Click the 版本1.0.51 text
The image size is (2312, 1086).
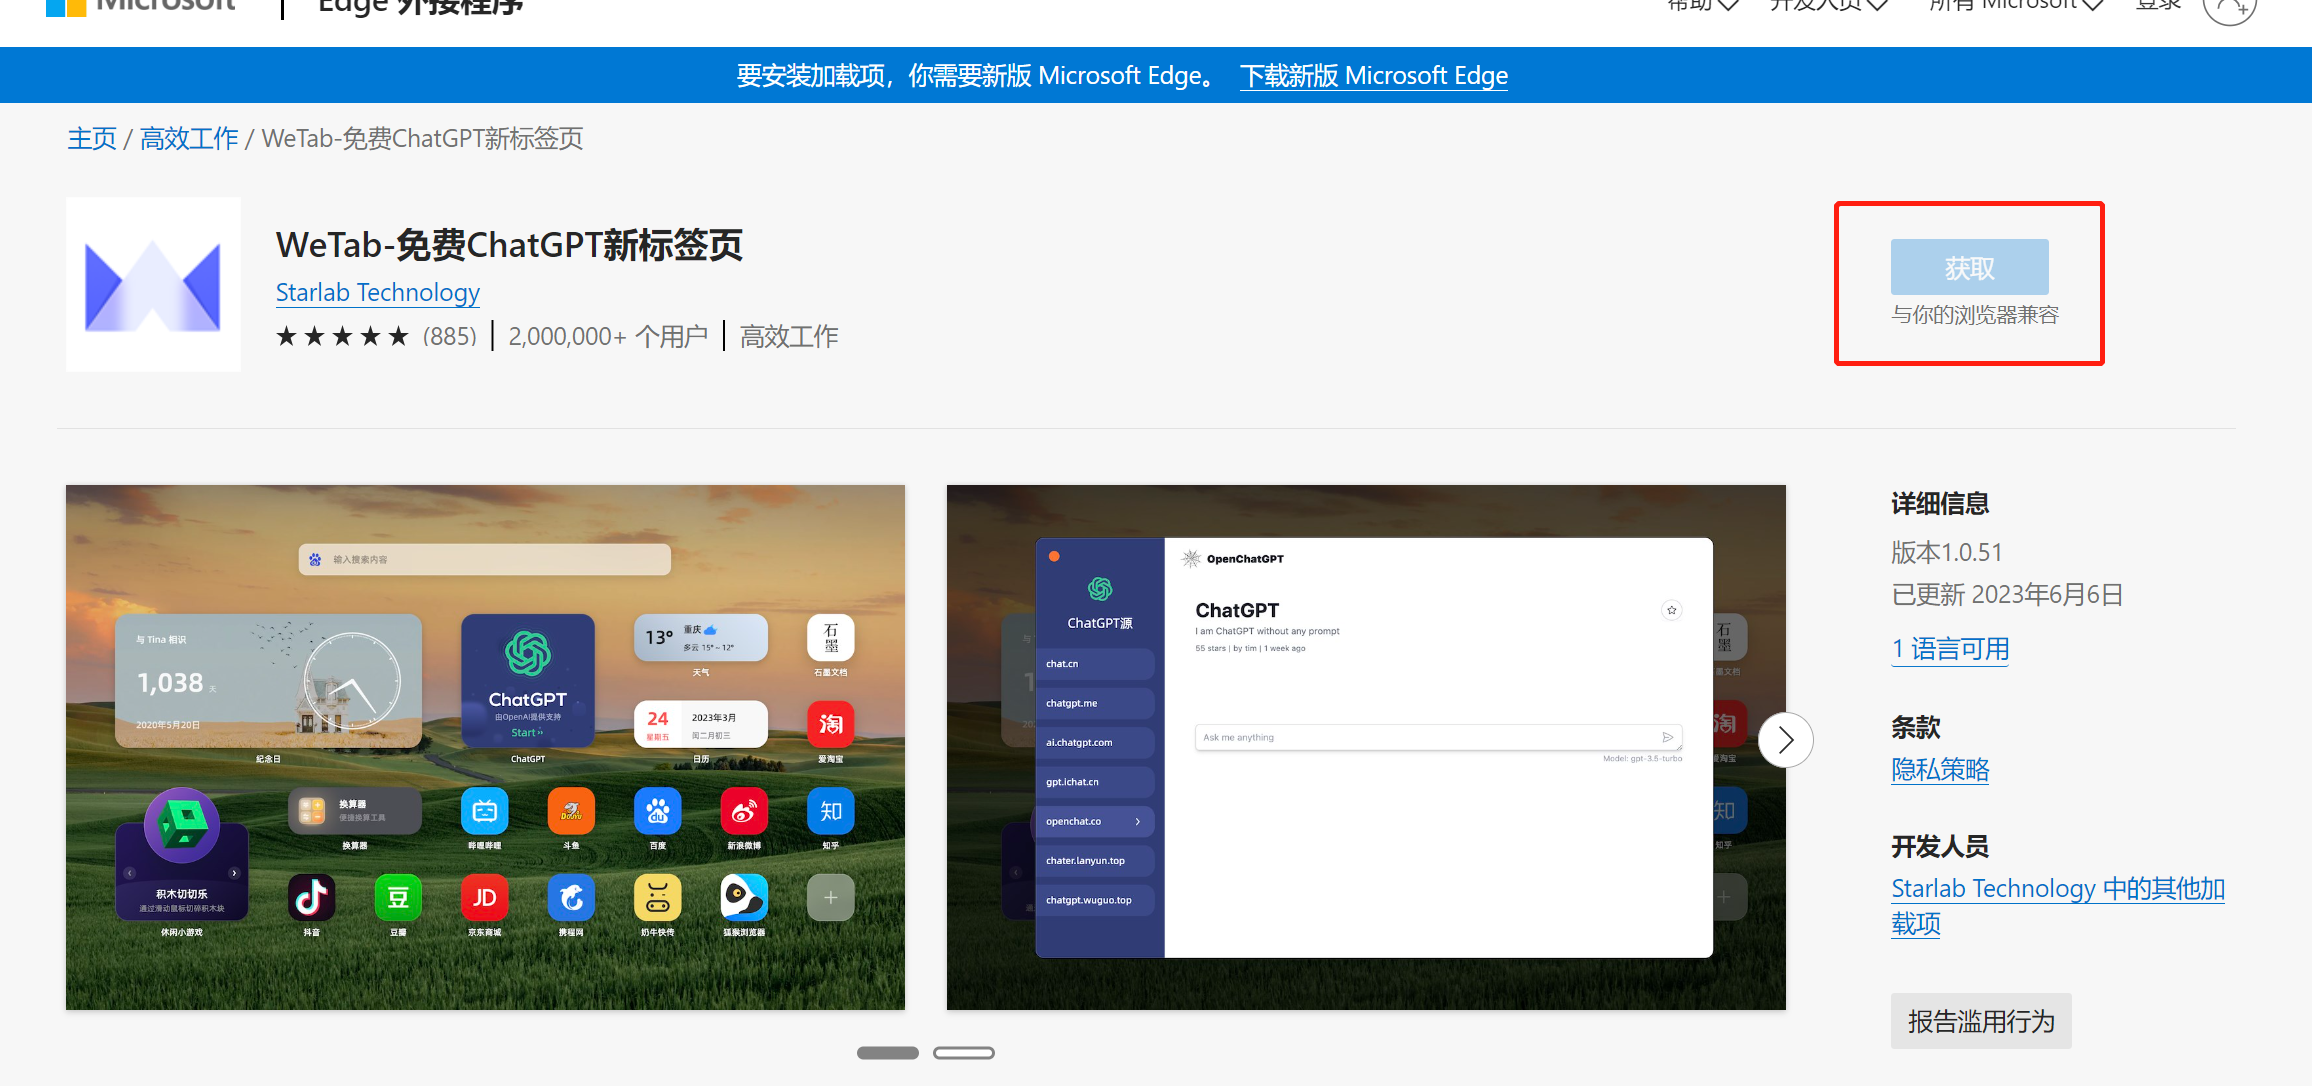pyautogui.click(x=1947, y=552)
